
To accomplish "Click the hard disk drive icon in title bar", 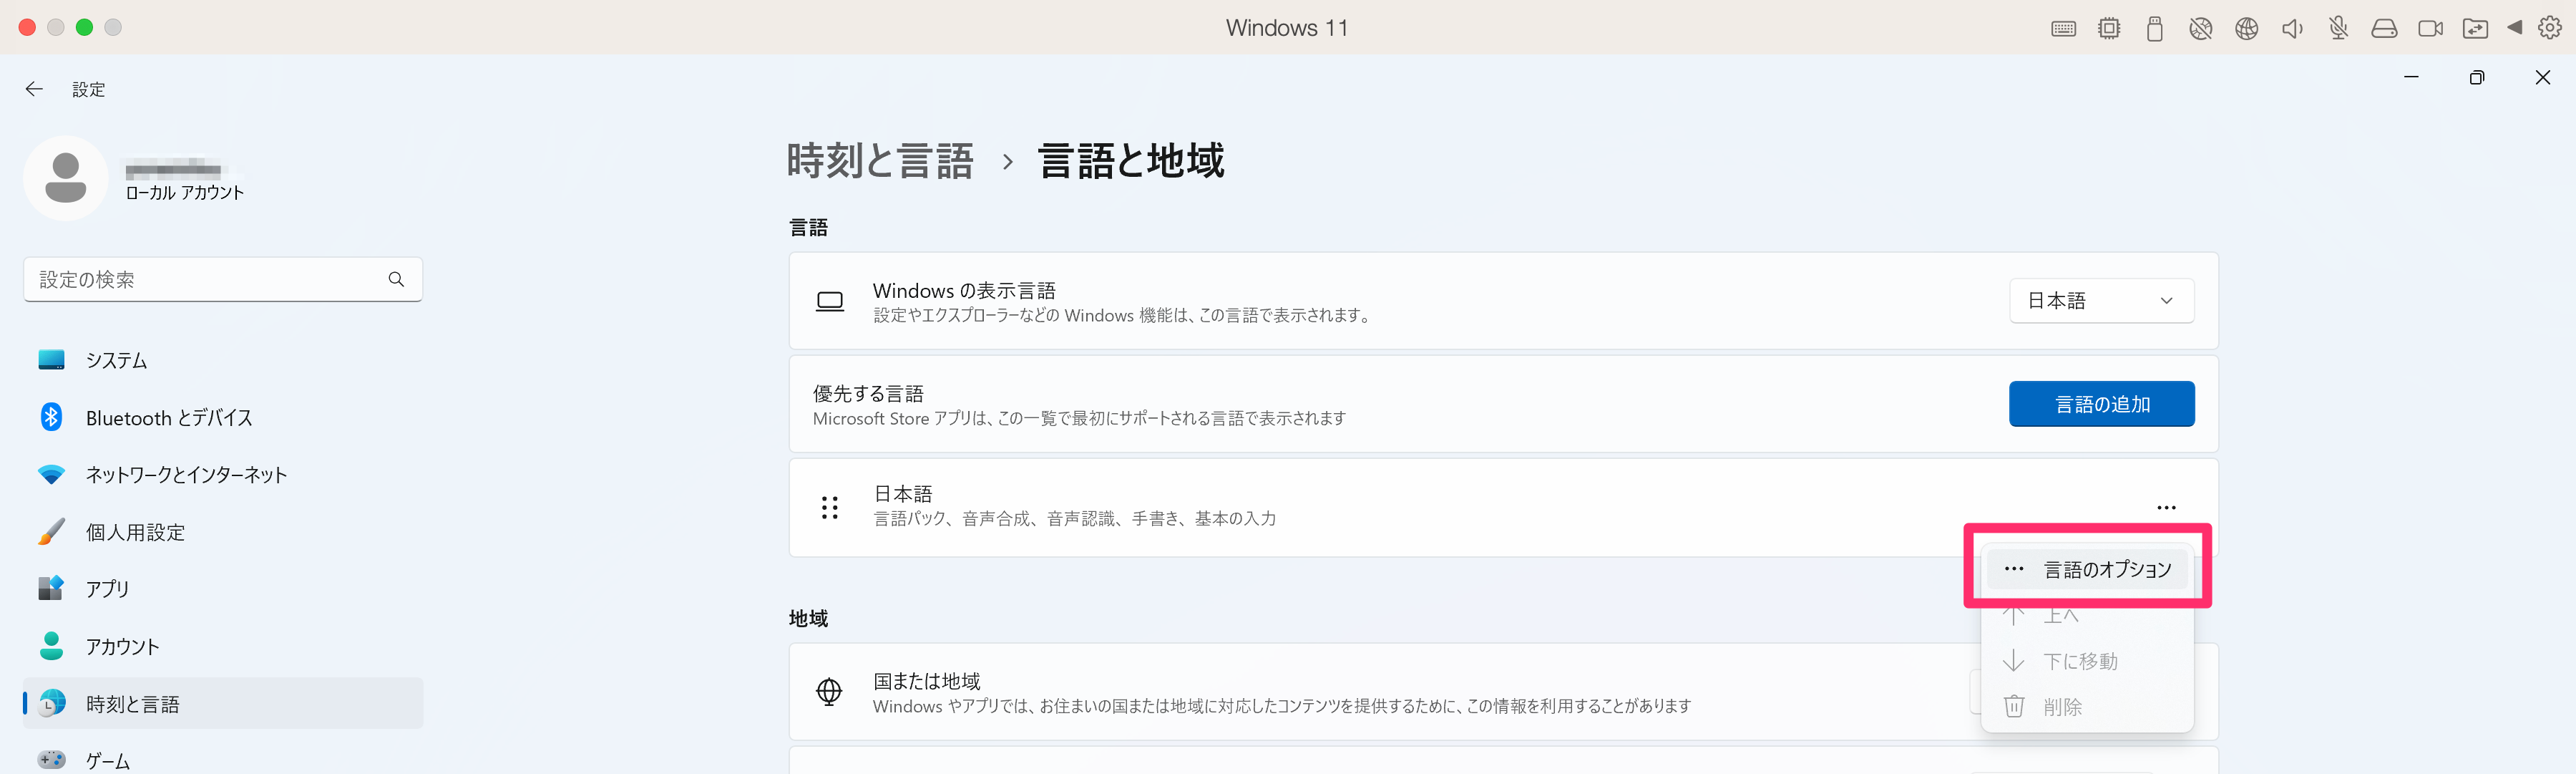I will tap(2384, 29).
